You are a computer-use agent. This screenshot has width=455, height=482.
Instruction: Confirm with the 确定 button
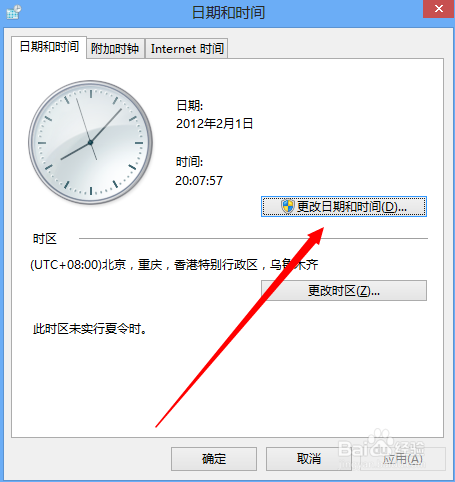pos(214,459)
